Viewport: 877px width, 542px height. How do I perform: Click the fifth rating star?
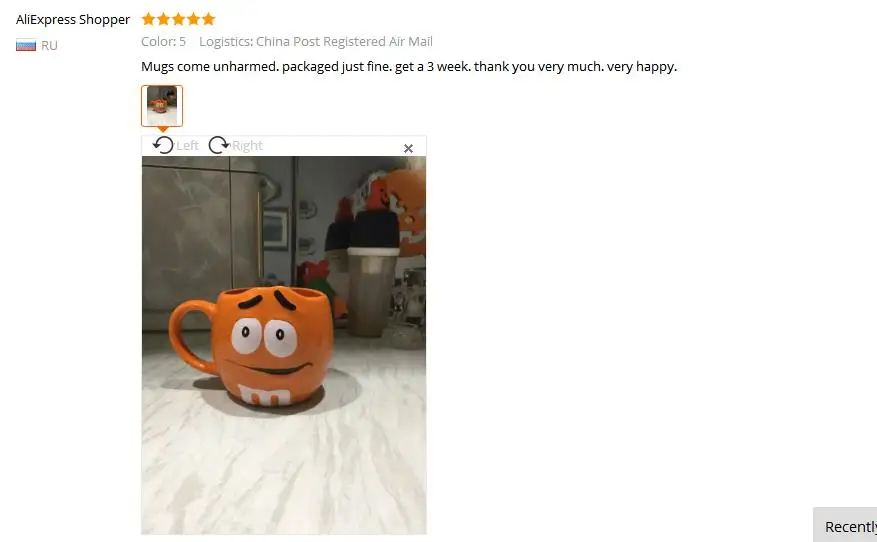coord(209,20)
